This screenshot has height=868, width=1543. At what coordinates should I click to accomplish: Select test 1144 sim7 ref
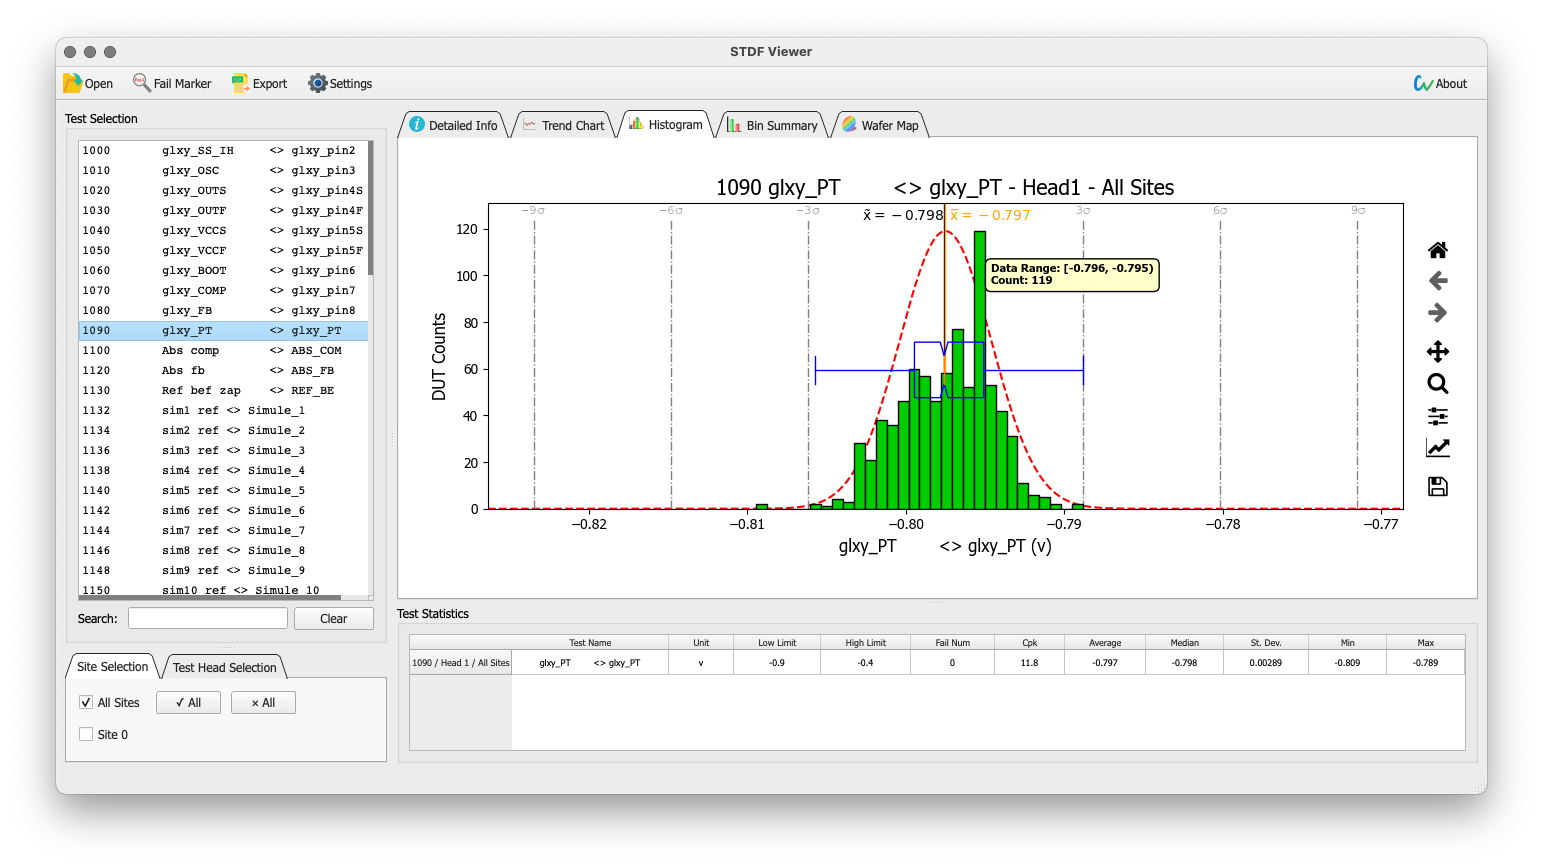(223, 531)
